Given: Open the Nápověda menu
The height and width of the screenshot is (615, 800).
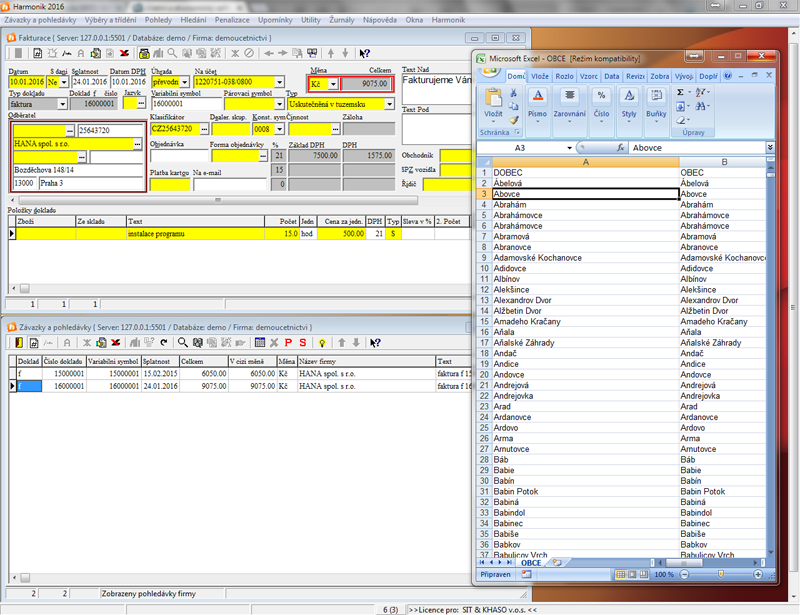Looking at the screenshot, I should coord(380,20).
